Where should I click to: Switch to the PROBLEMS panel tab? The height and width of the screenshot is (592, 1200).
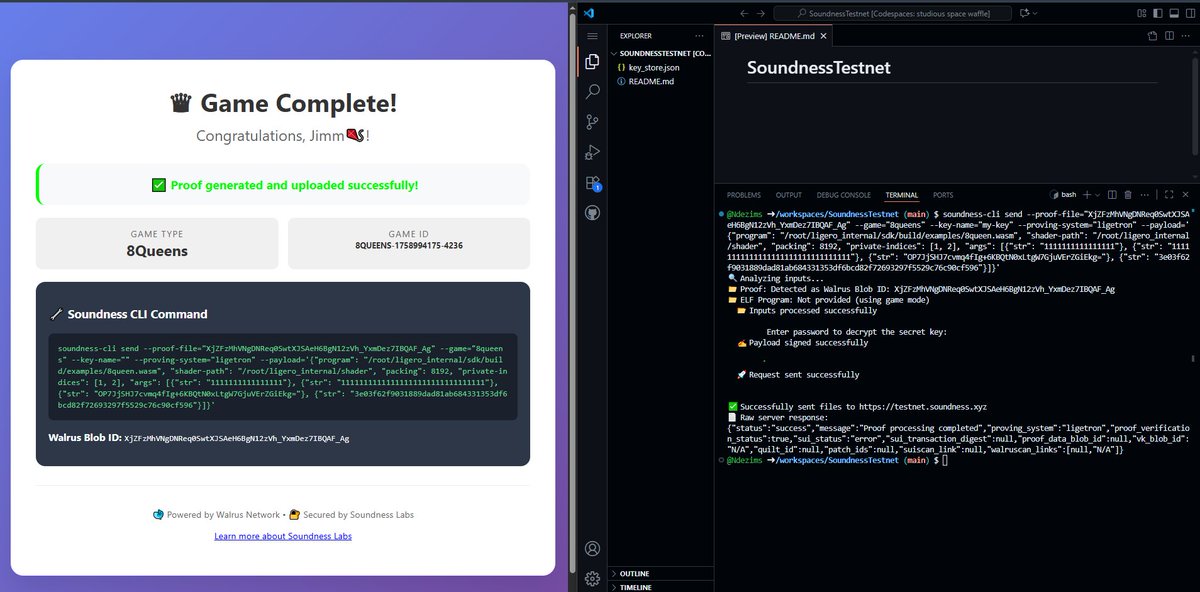(x=743, y=195)
